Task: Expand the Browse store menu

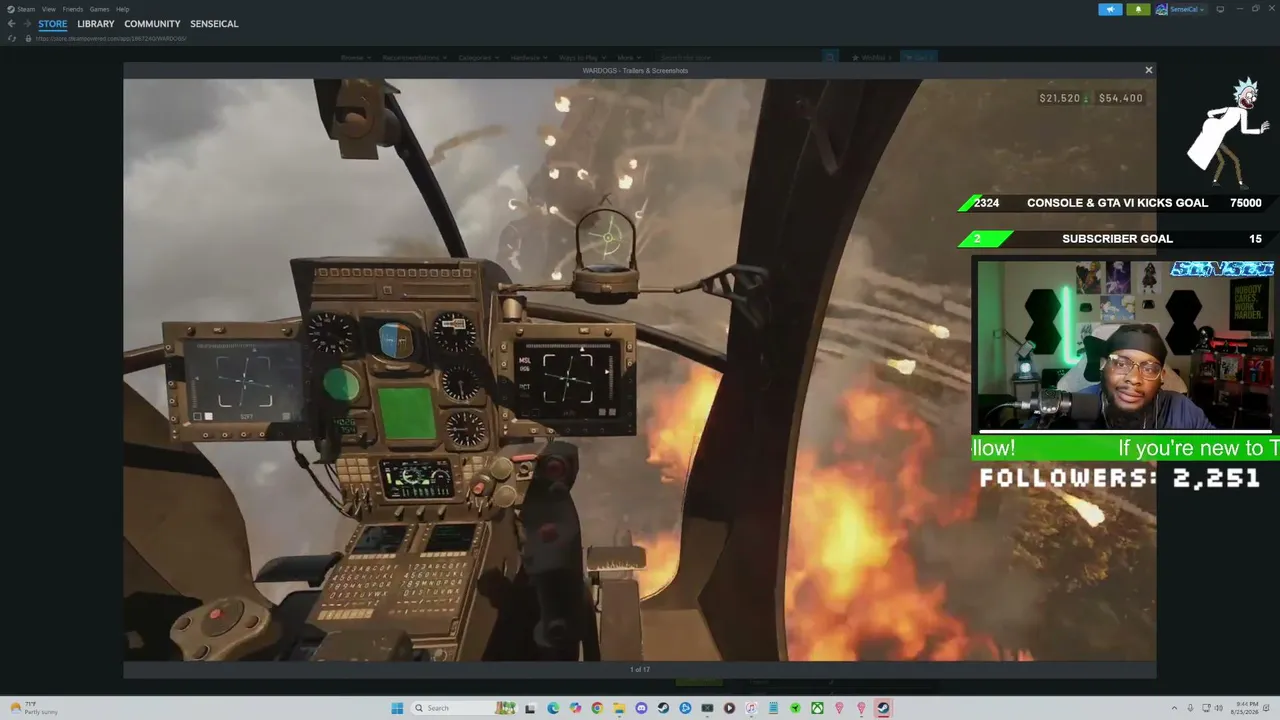Action: pos(355,58)
